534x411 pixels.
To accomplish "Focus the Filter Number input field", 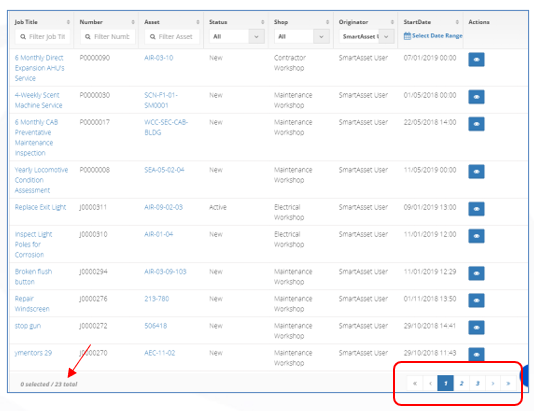I will pyautogui.click(x=108, y=36).
